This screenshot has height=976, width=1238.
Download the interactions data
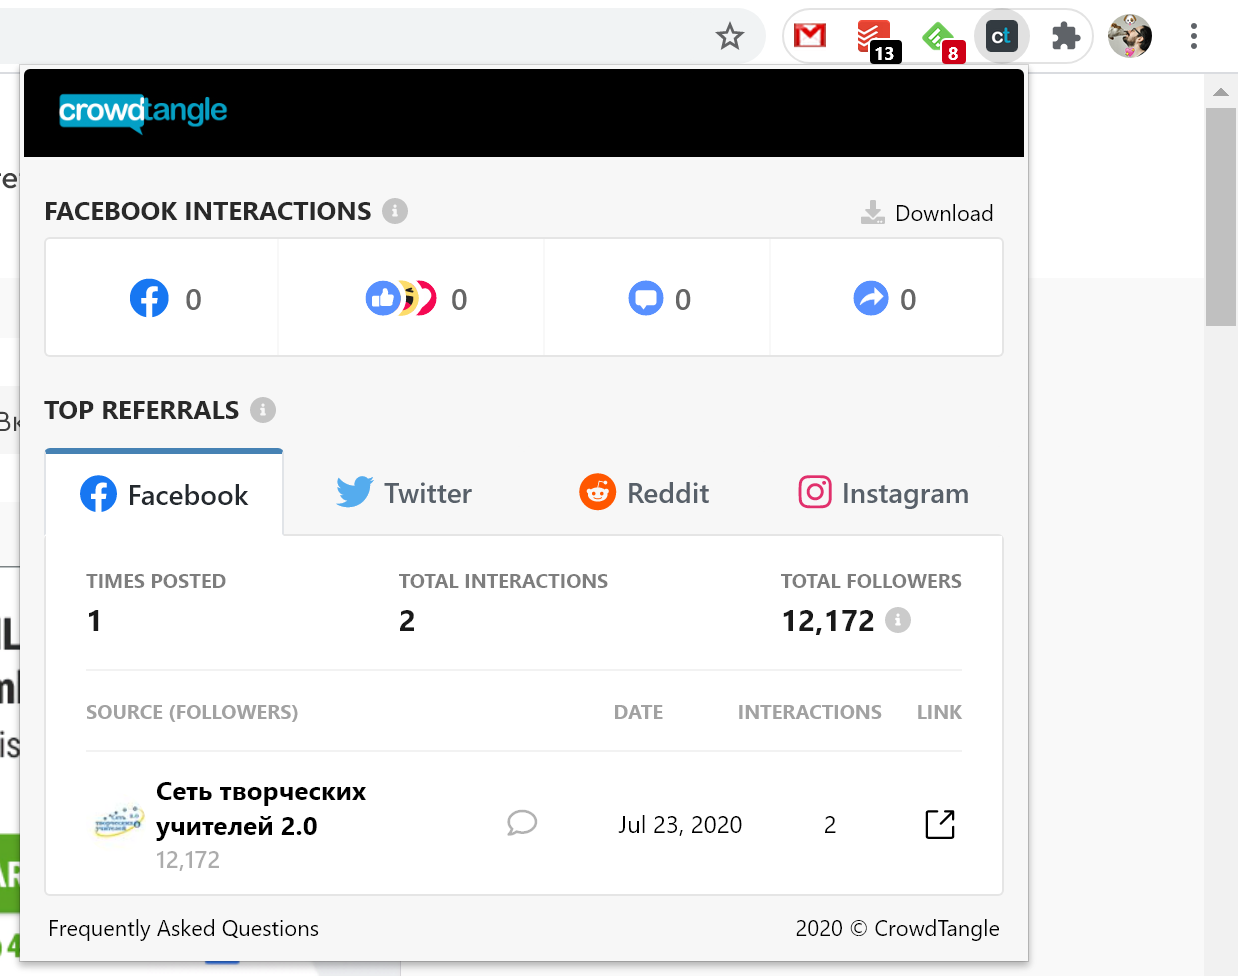tap(927, 213)
